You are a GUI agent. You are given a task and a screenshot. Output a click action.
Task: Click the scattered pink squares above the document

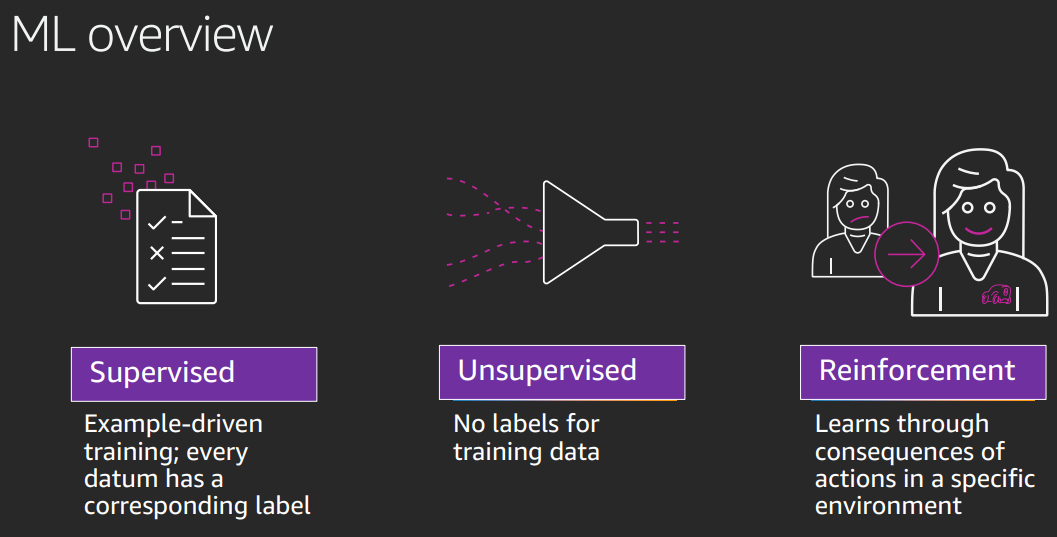pyautogui.click(x=130, y=177)
